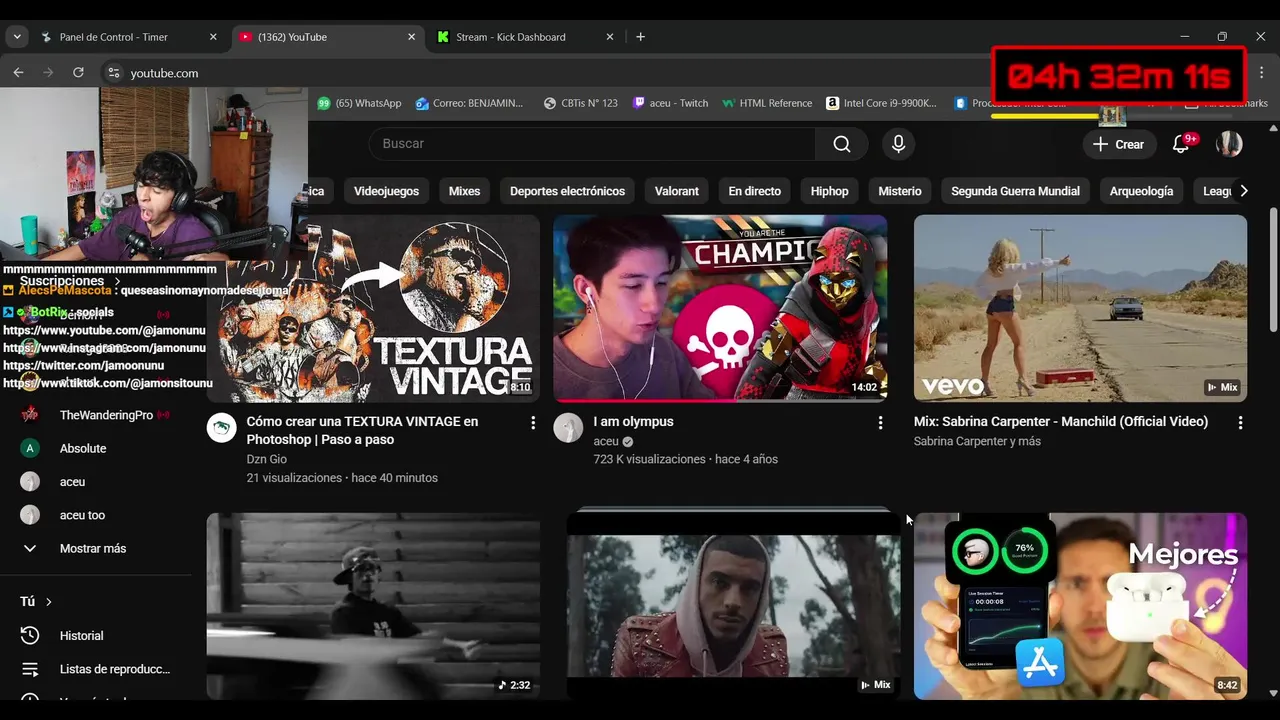Open notifications bell
The image size is (1280, 720).
(1181, 144)
